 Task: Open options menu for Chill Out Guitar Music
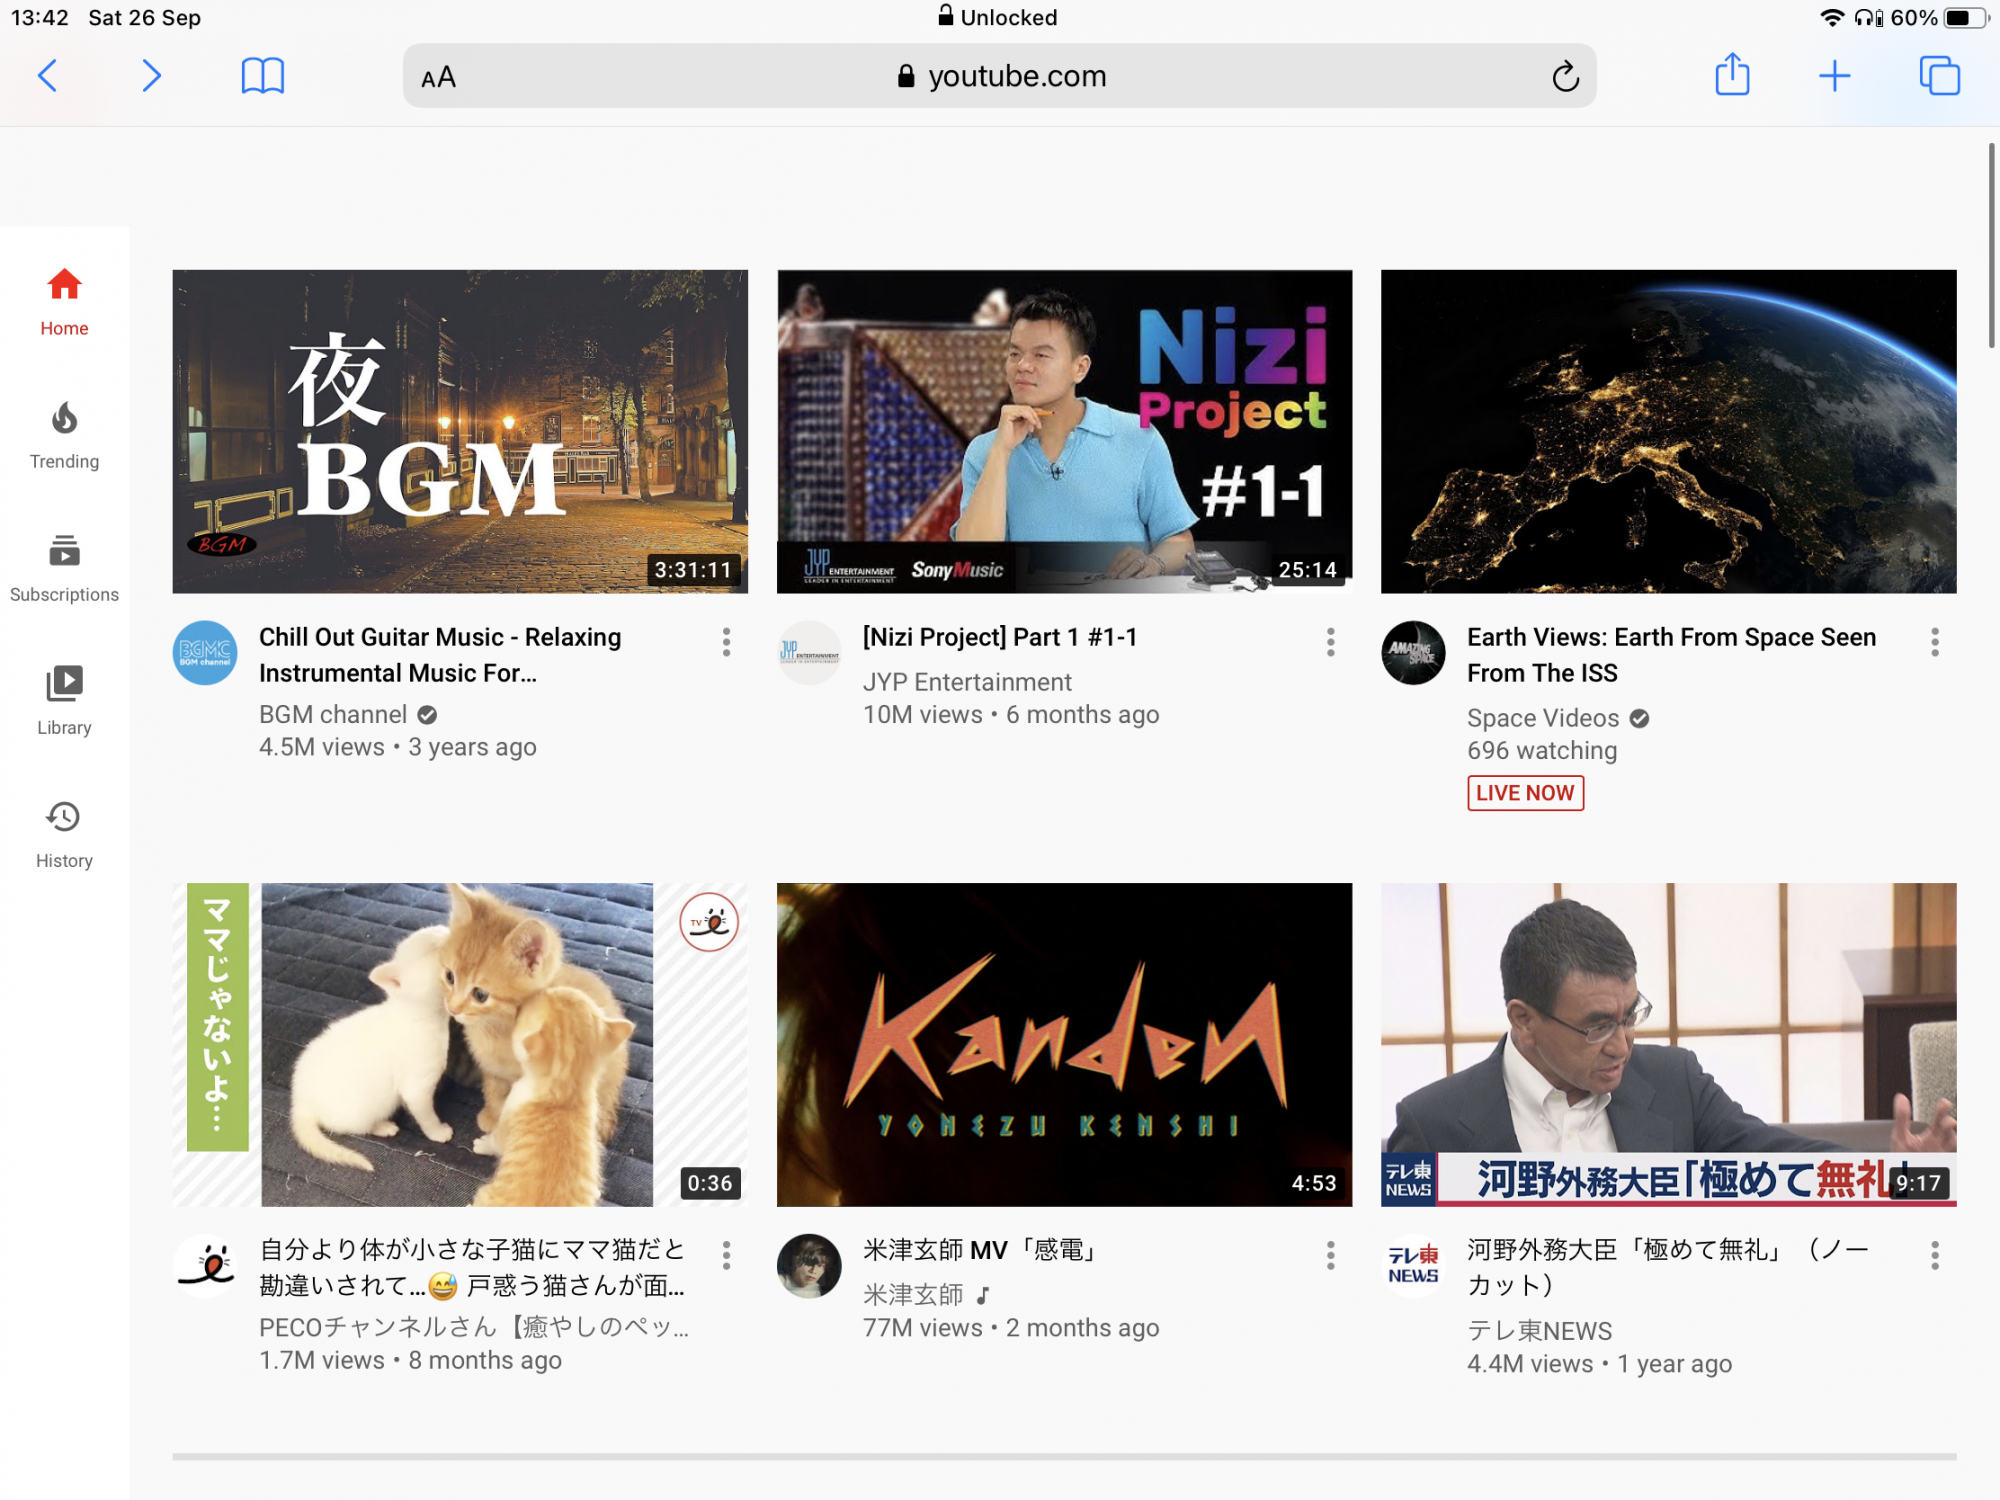pos(727,642)
